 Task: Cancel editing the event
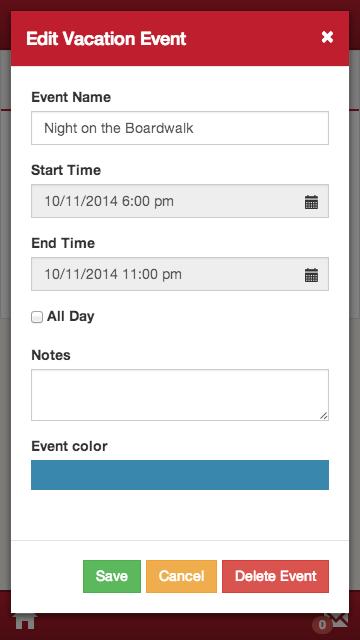coord(181,576)
